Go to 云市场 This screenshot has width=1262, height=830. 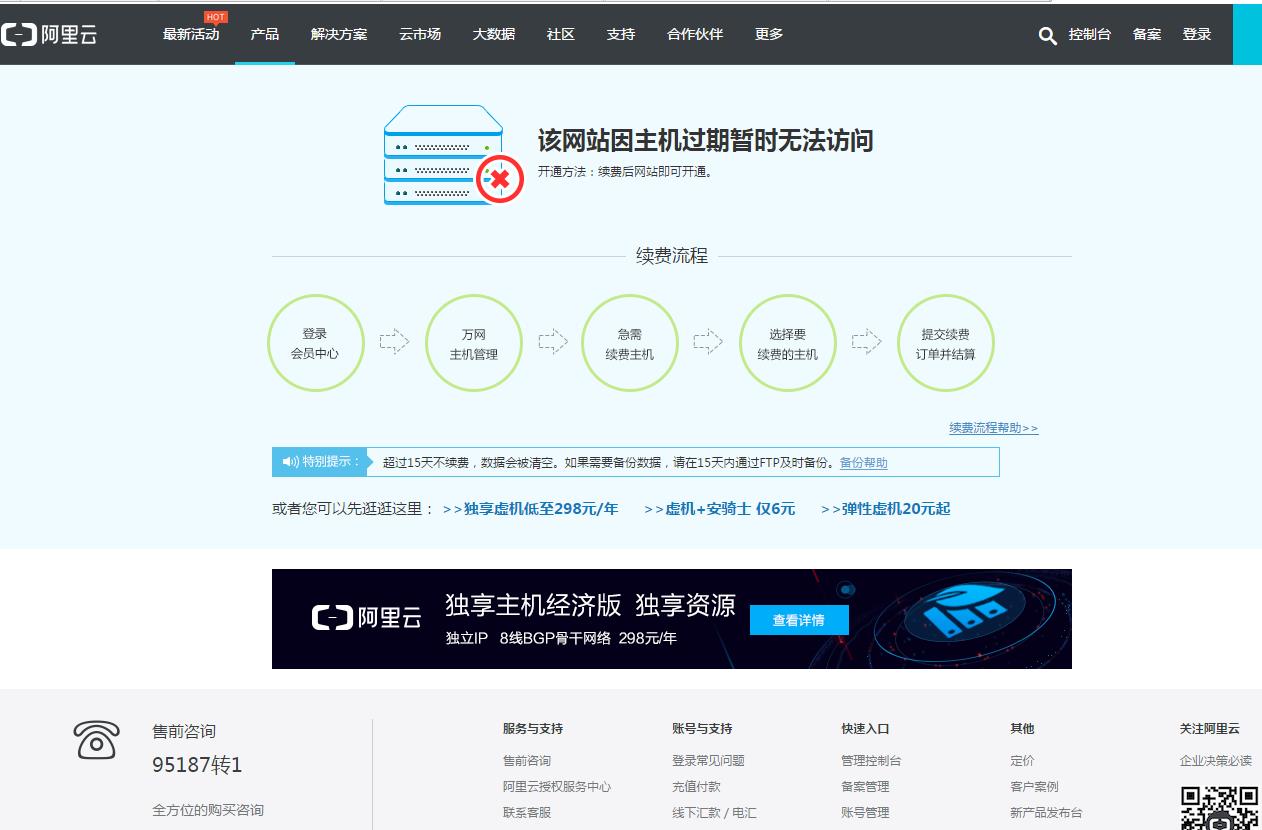[420, 34]
